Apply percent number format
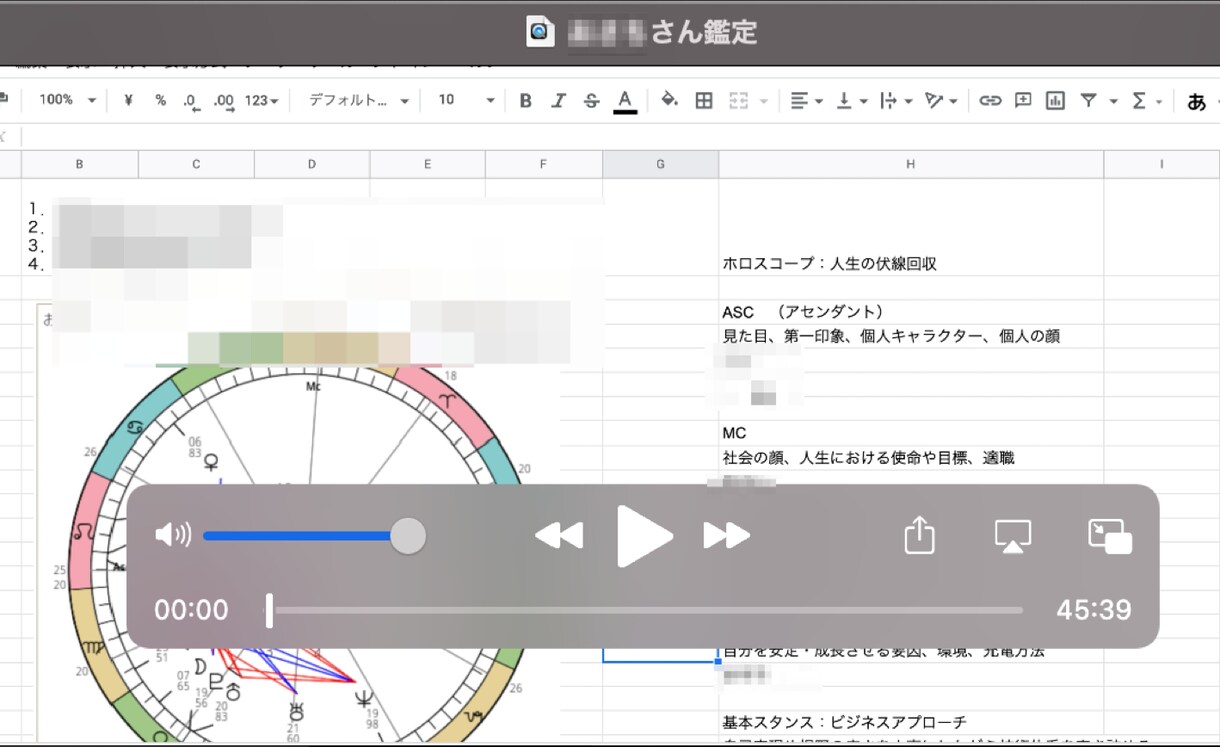 point(160,100)
